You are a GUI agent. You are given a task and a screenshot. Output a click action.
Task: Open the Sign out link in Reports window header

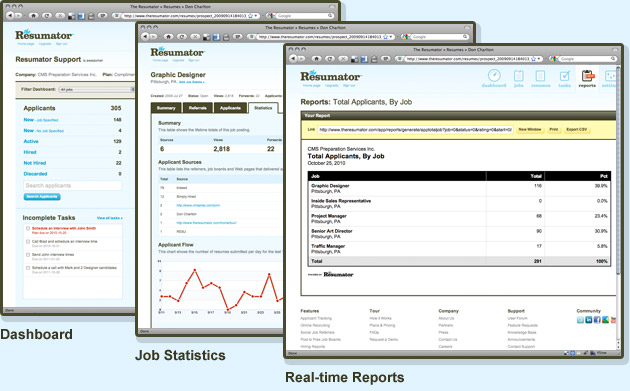349,86
